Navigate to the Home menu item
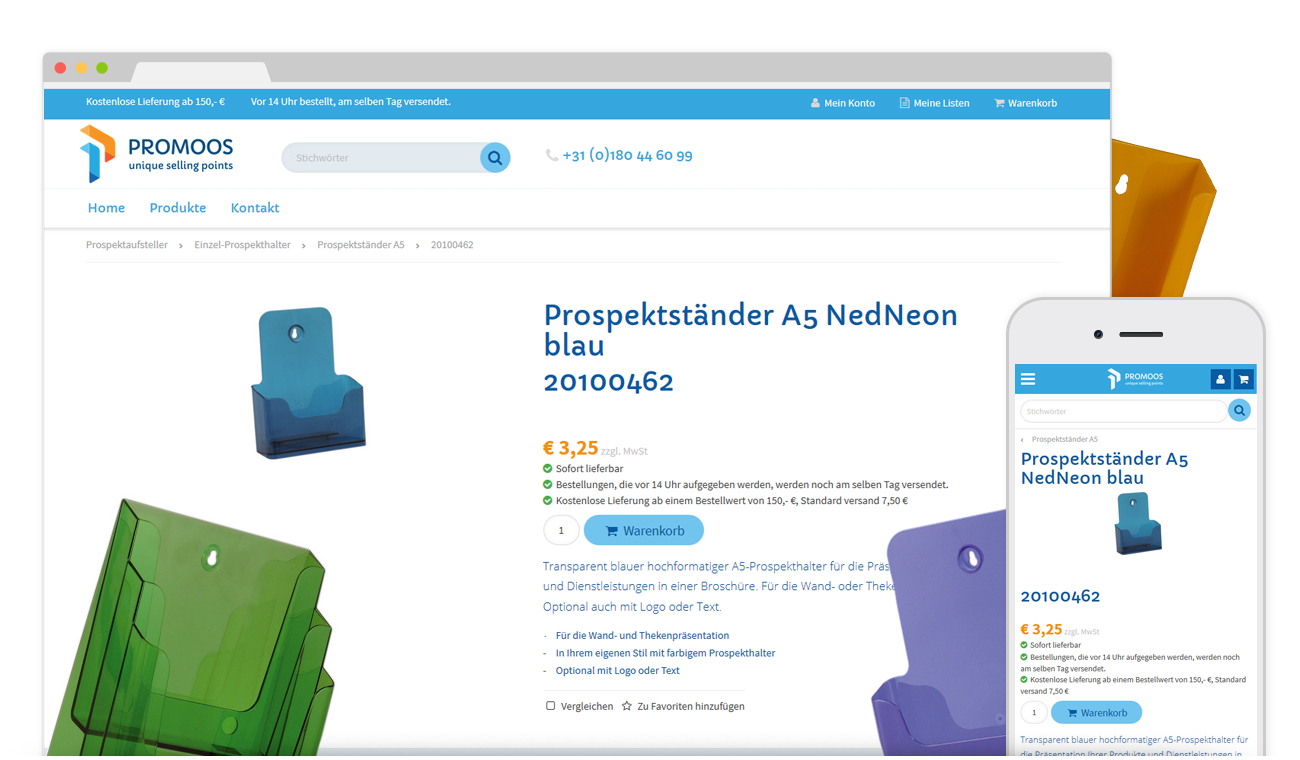The width and height of the screenshot is (1300, 760). [x=106, y=208]
